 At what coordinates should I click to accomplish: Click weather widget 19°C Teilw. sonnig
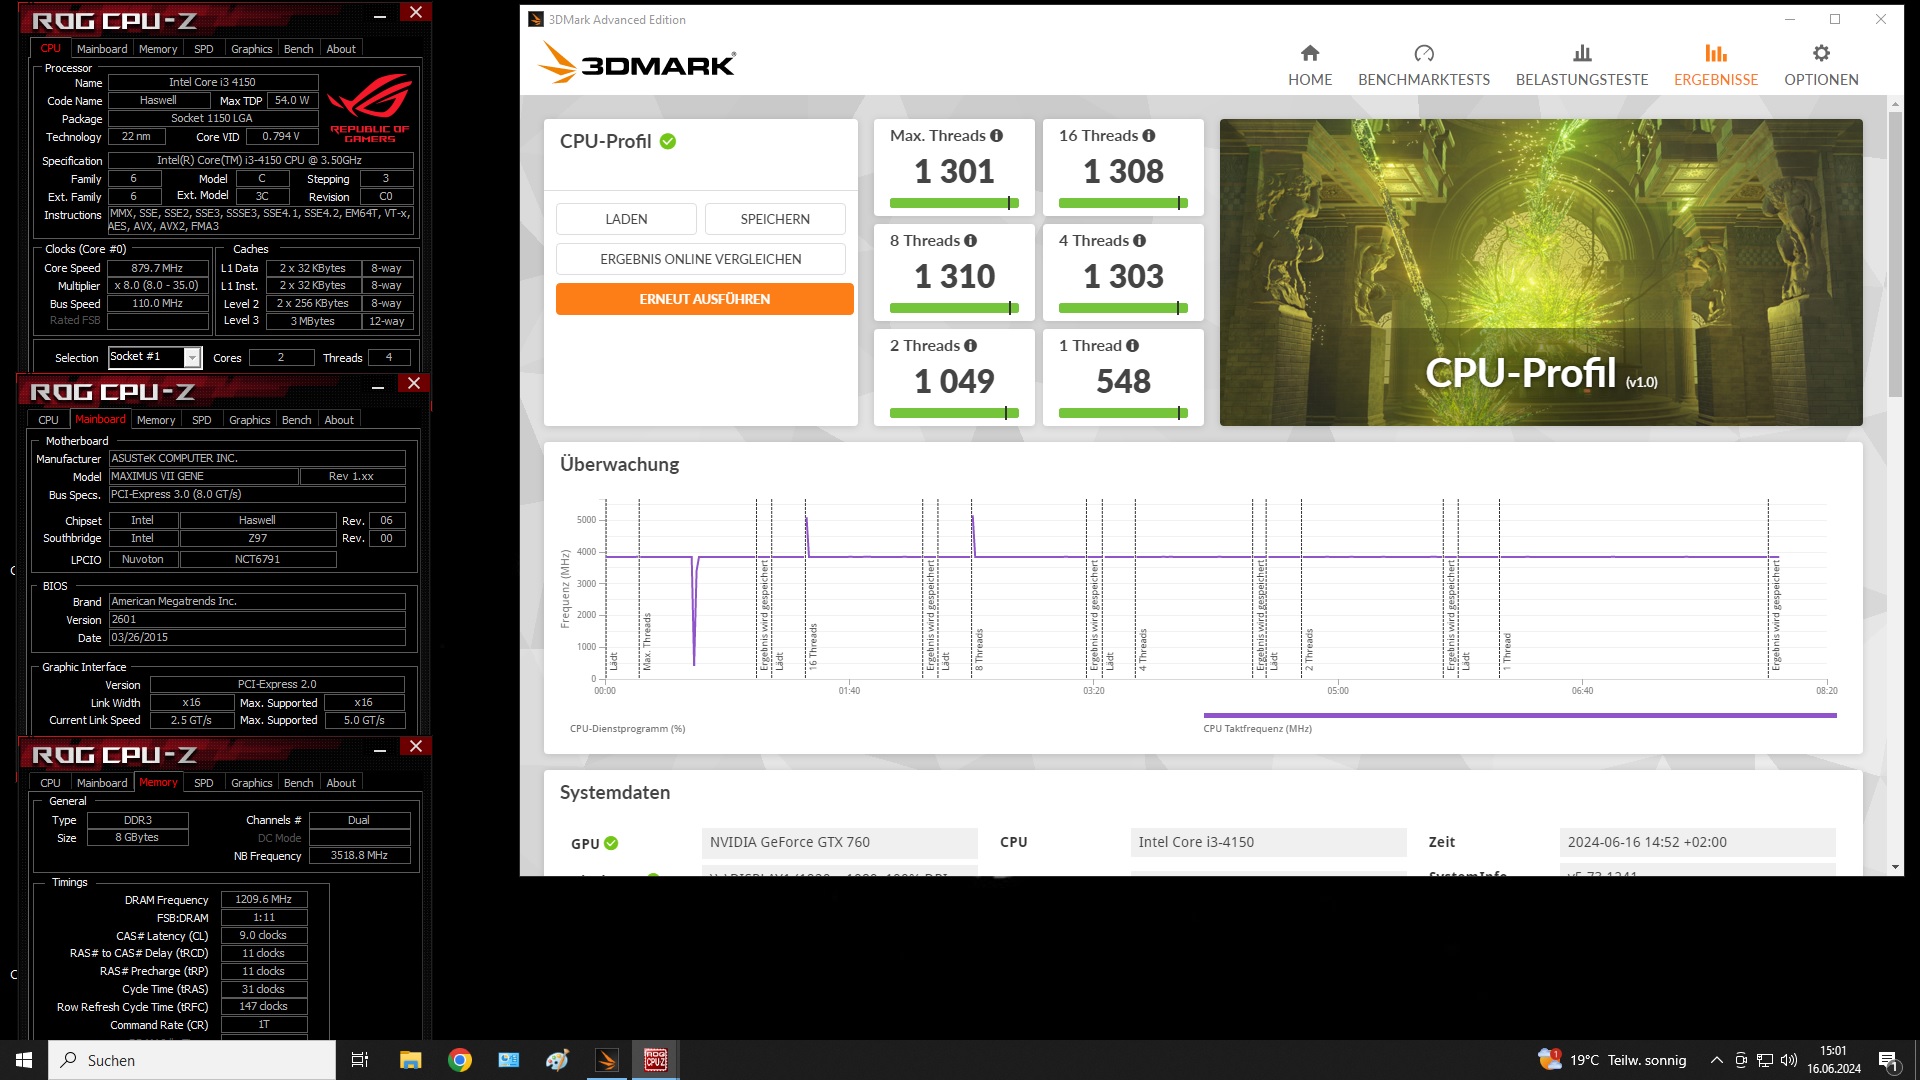coord(1612,1060)
